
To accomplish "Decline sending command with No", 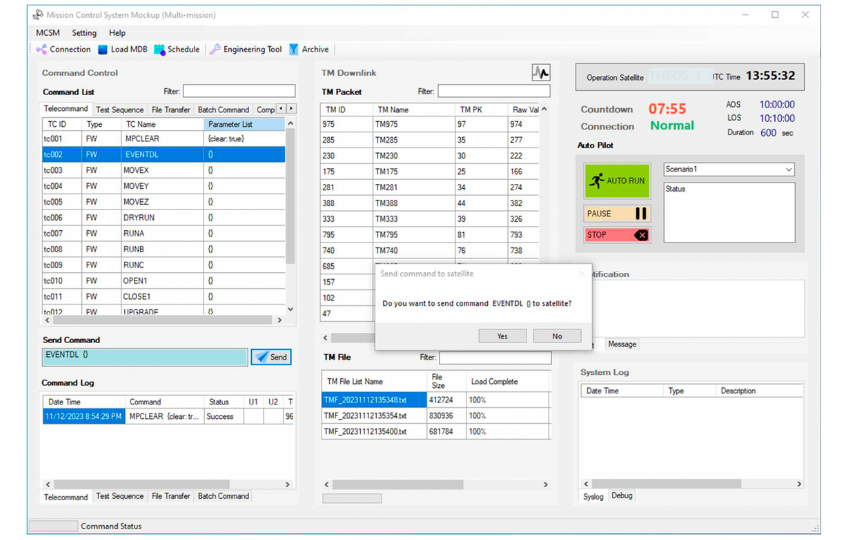I will [x=557, y=336].
